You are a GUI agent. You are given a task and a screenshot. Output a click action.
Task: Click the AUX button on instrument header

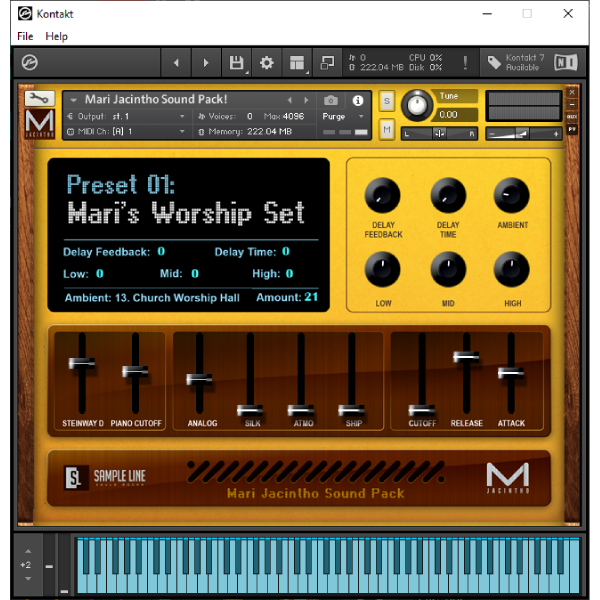point(572,117)
